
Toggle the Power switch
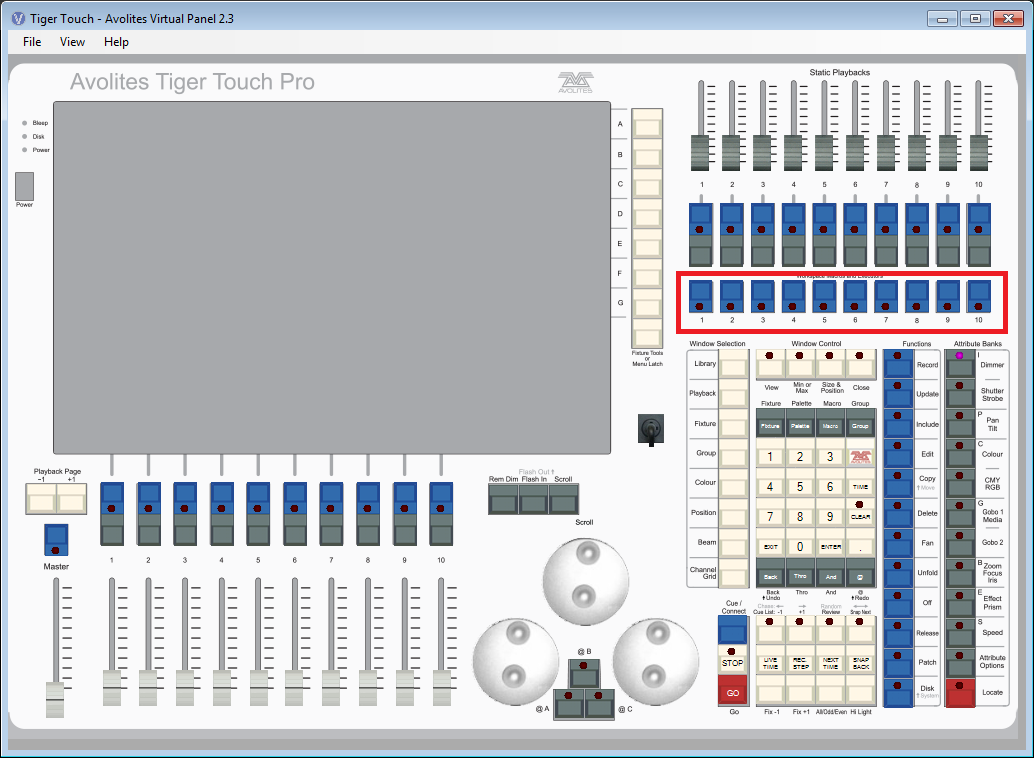(x=25, y=186)
